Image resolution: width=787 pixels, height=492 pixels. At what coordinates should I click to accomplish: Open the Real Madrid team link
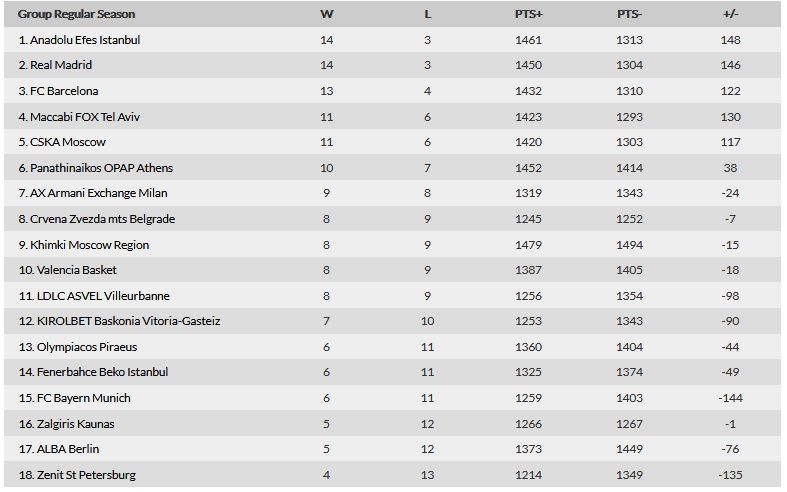click(x=61, y=65)
